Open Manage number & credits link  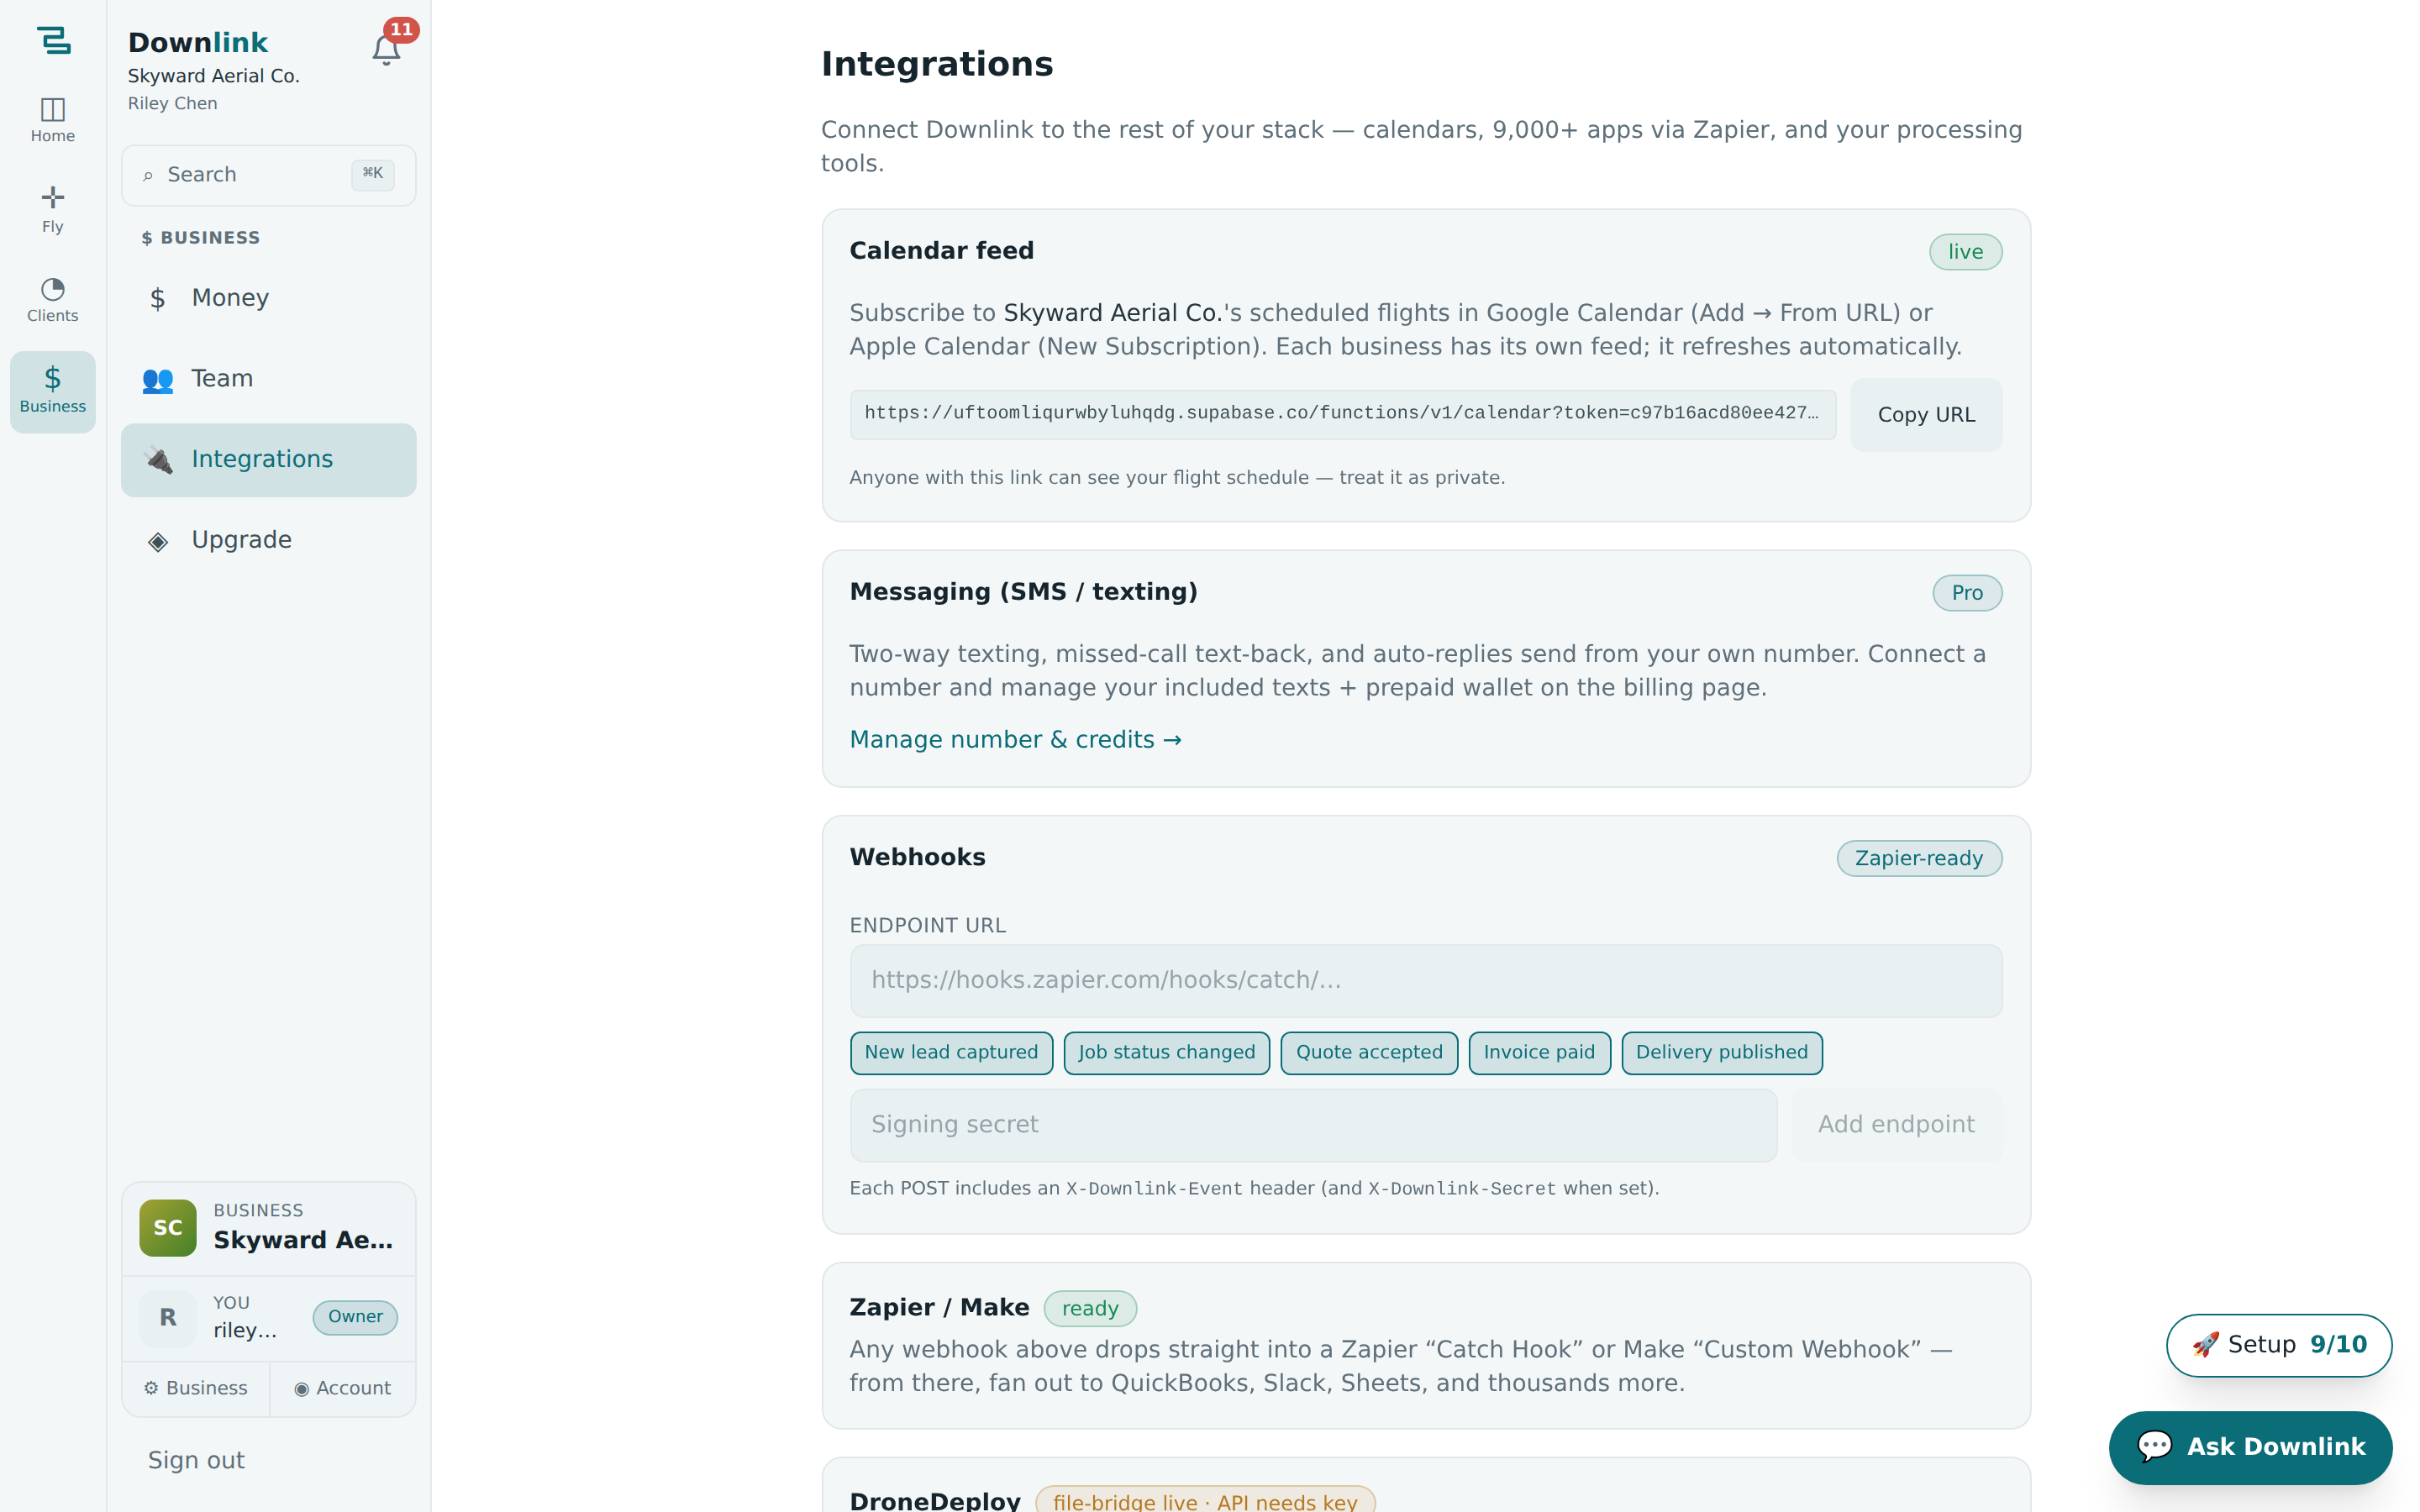[x=1015, y=740]
